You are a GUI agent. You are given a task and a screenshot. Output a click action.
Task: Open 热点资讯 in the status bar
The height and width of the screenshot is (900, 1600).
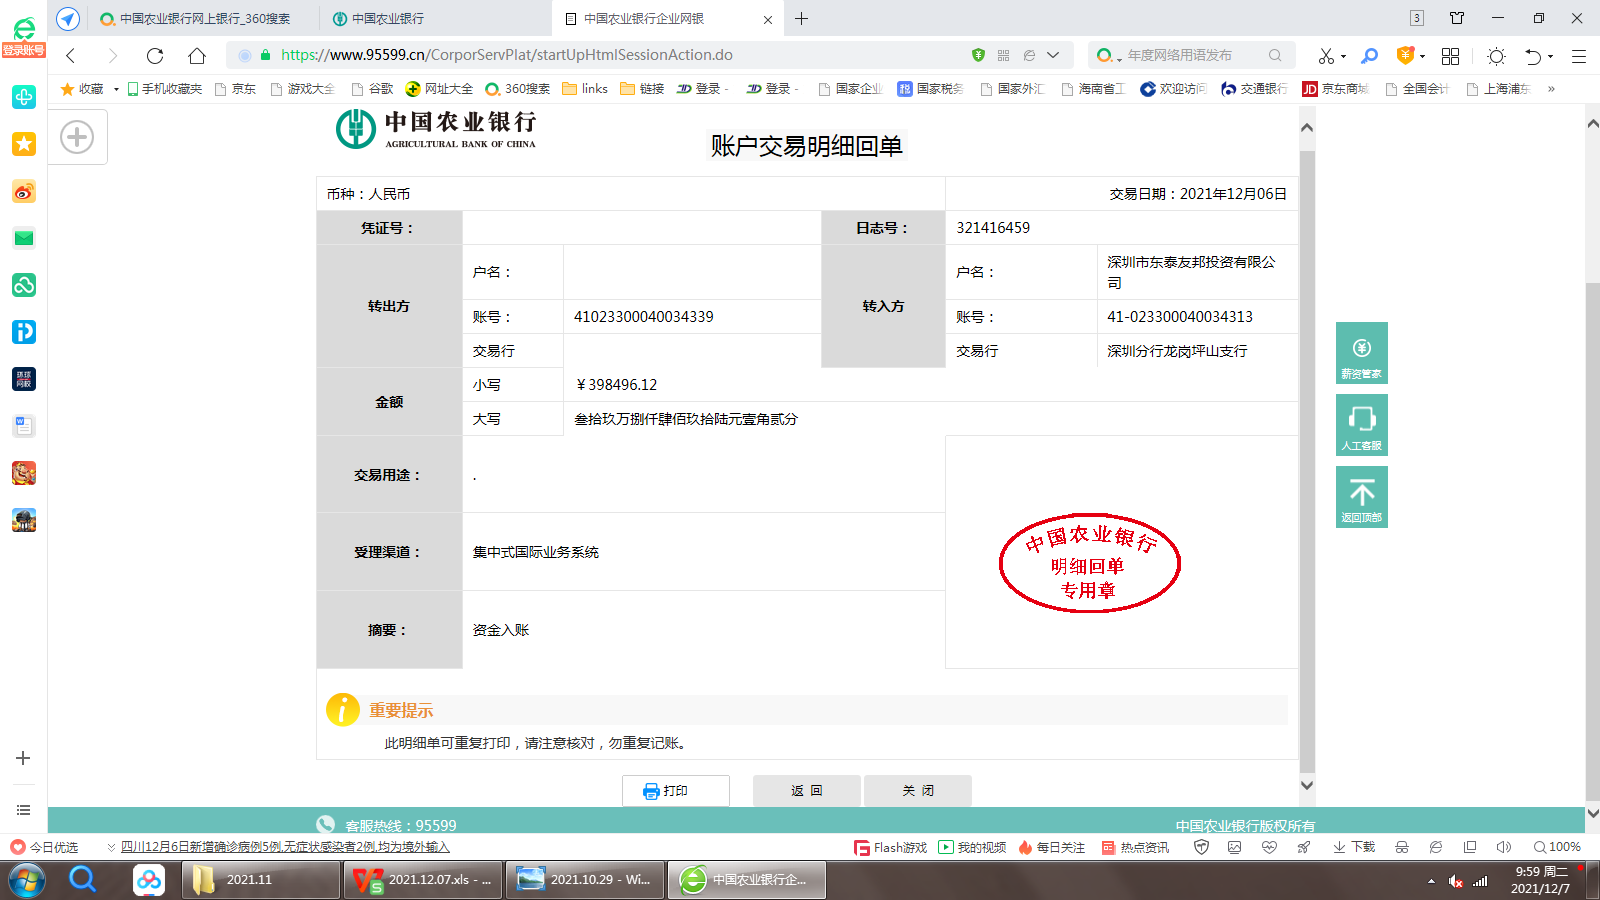click(1135, 847)
